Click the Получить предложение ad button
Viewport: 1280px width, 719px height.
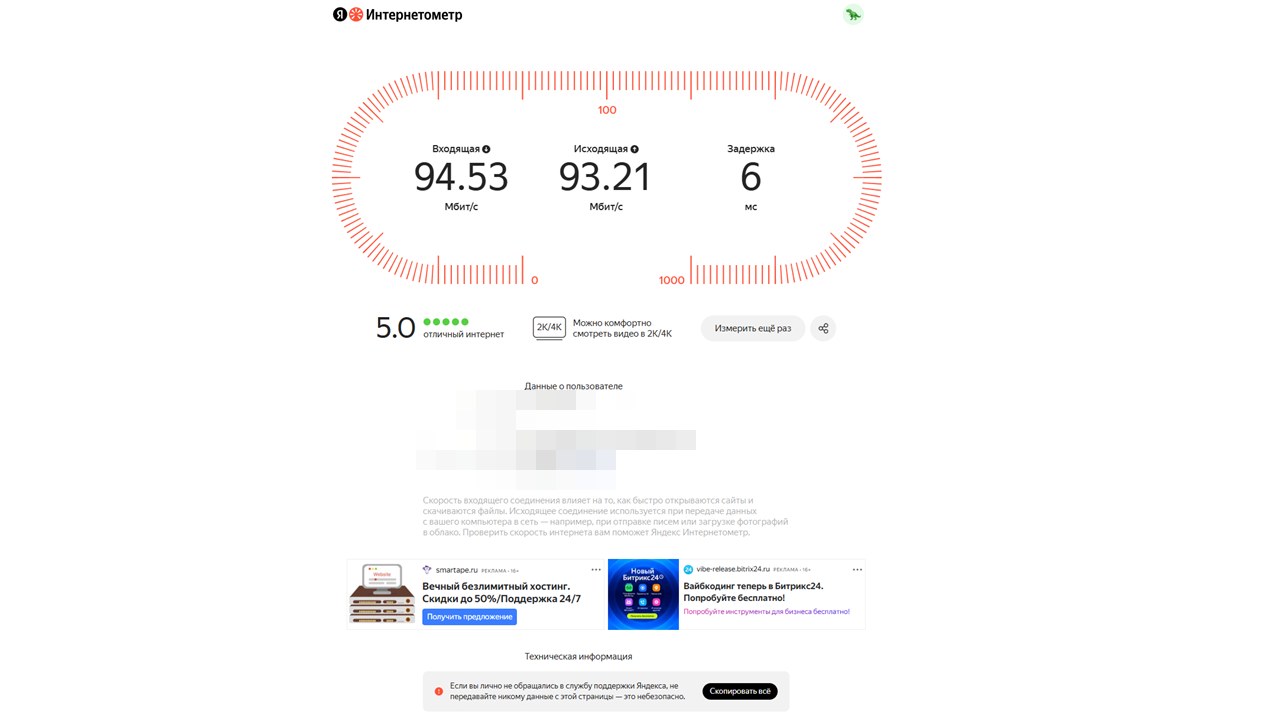point(470,617)
